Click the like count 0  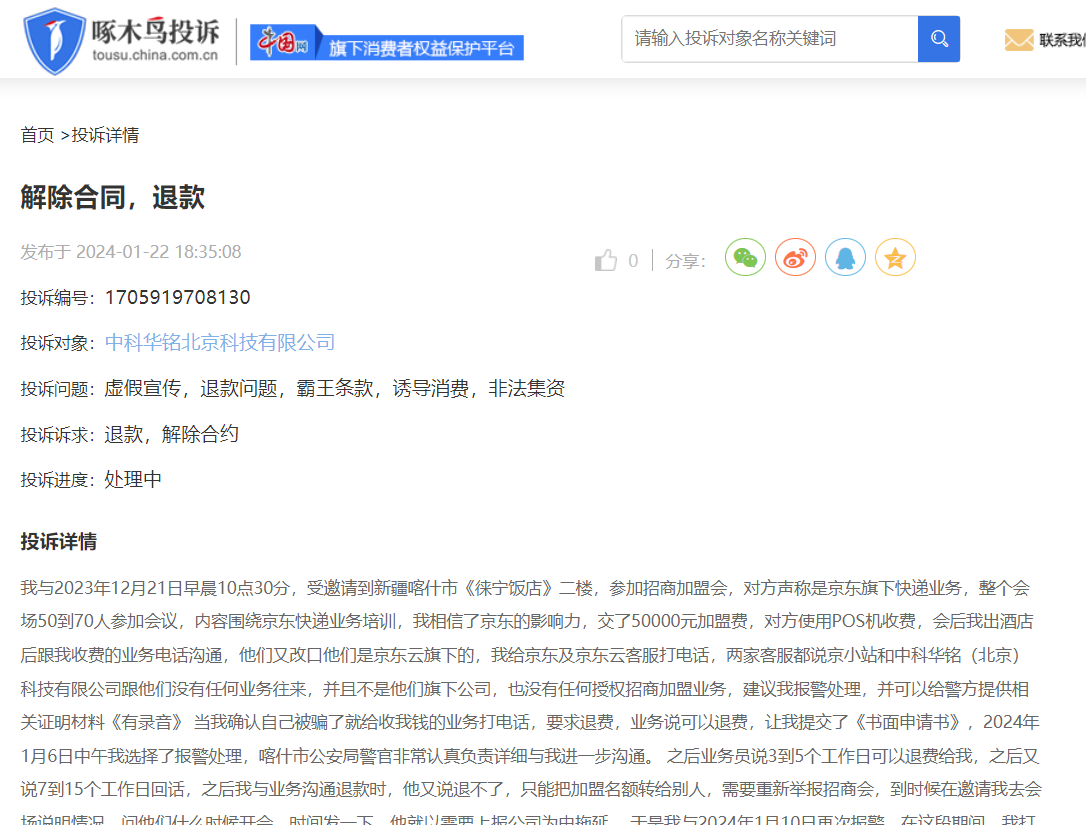coord(633,260)
